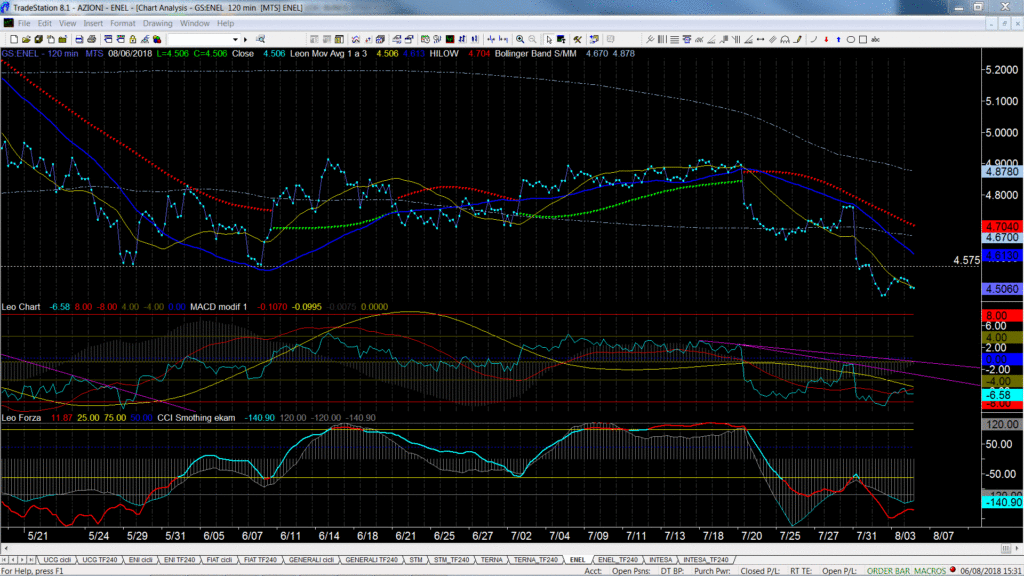The image size is (1024, 576).
Task: Switch to the TERNA tab
Action: [x=492, y=560]
